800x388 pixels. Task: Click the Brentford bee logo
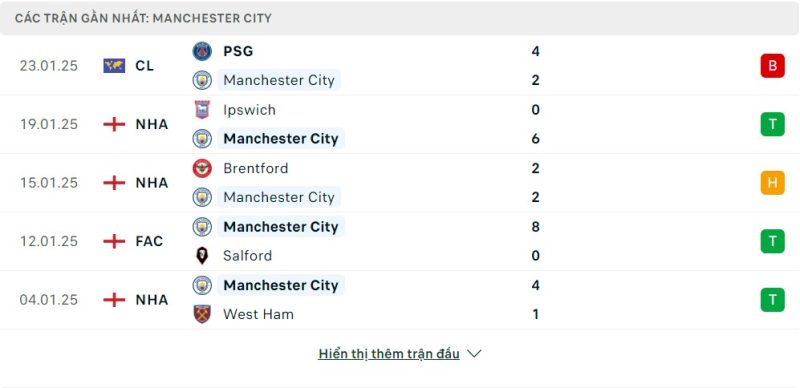(202, 168)
